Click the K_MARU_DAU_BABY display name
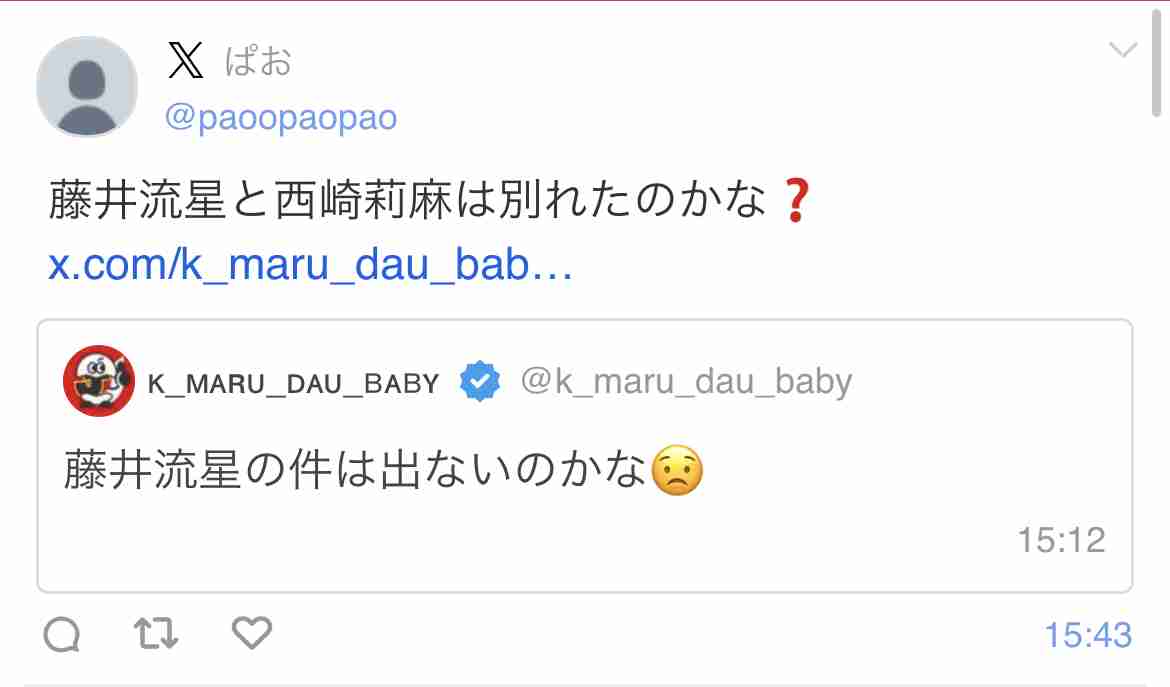Screen dimensions: 1170x687 (294, 383)
